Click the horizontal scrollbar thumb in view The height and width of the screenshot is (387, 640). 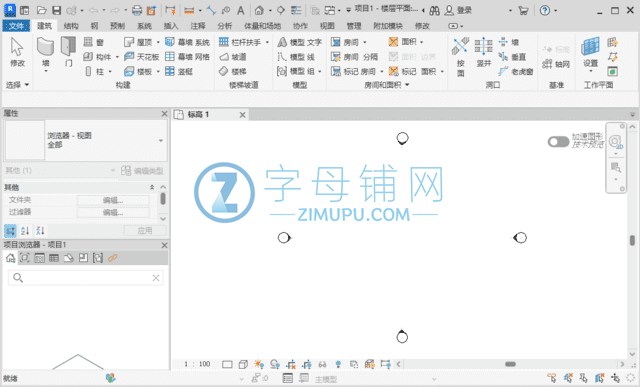[510, 364]
